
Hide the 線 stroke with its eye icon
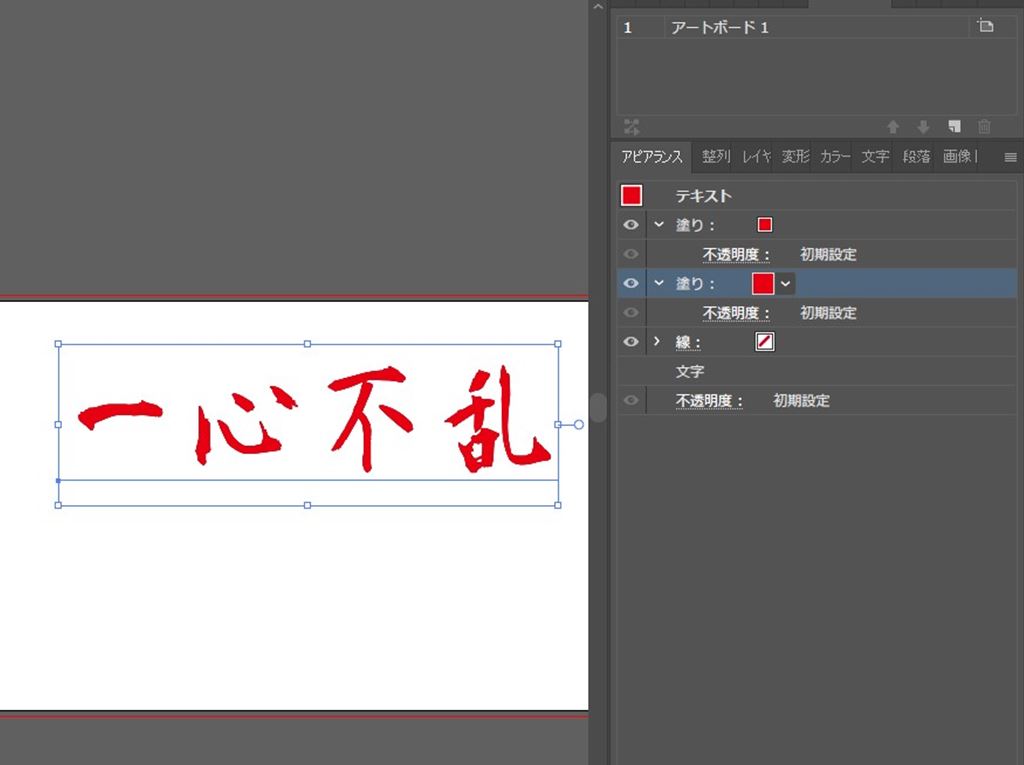click(631, 342)
